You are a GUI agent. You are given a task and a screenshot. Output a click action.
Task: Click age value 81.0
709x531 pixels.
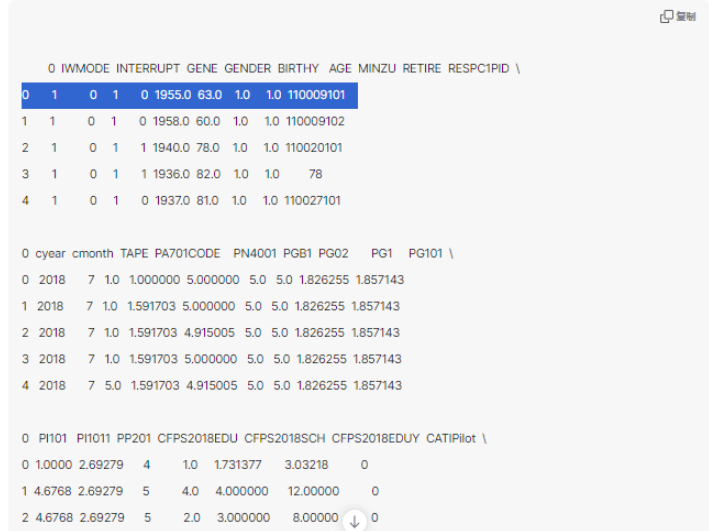(x=207, y=200)
